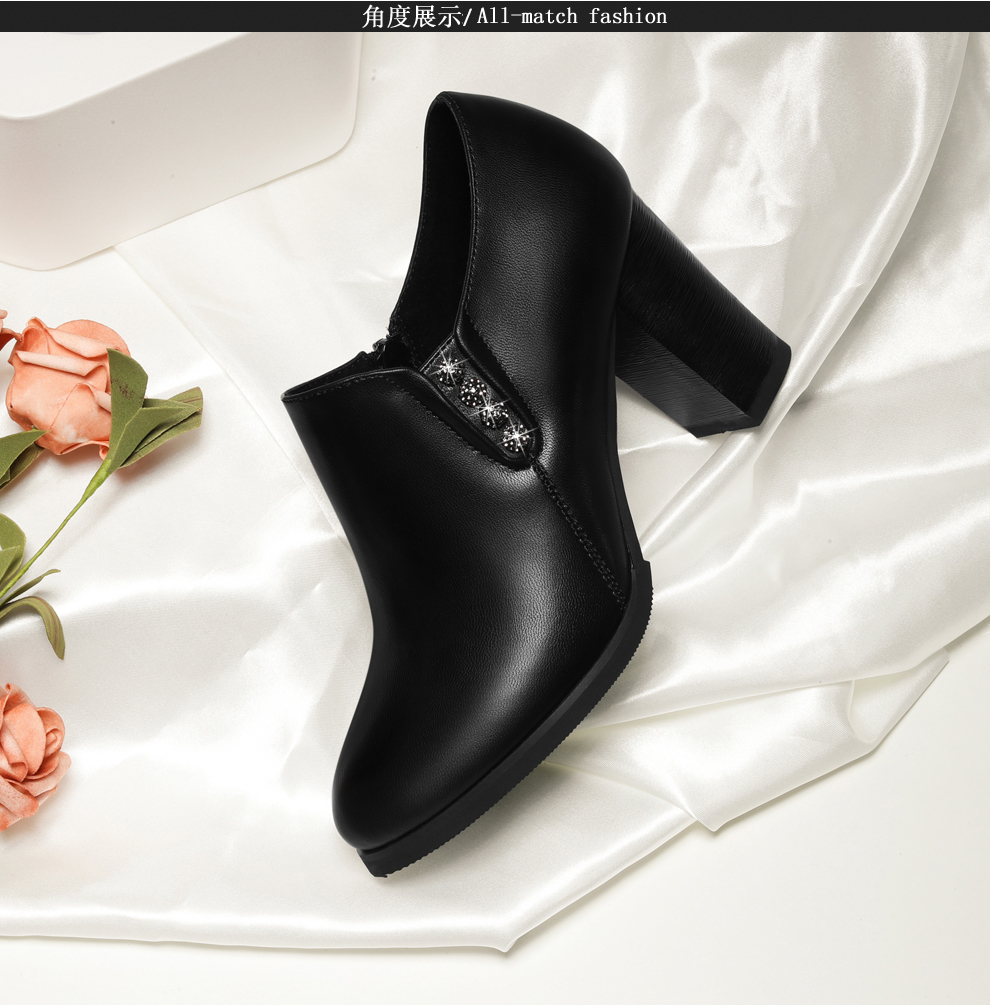Click the All-match fashion header text
The width and height of the screenshot is (990, 1005).
pyautogui.click(x=571, y=16)
